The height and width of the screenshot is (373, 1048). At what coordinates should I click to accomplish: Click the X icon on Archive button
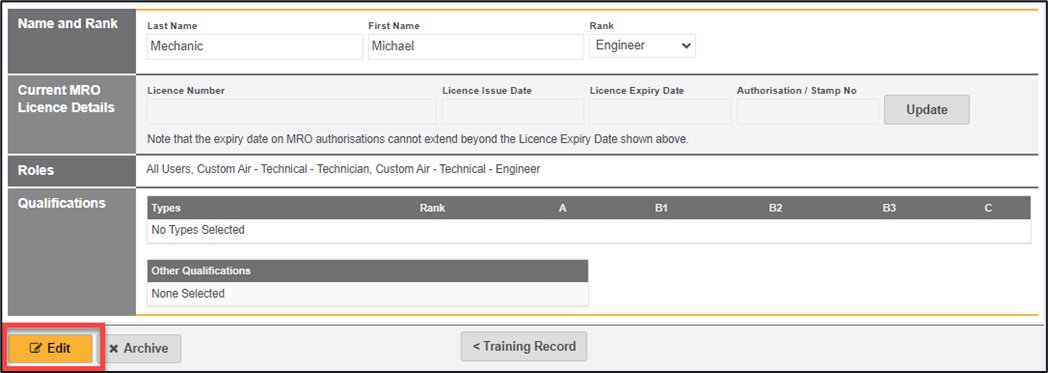pyautogui.click(x=114, y=348)
